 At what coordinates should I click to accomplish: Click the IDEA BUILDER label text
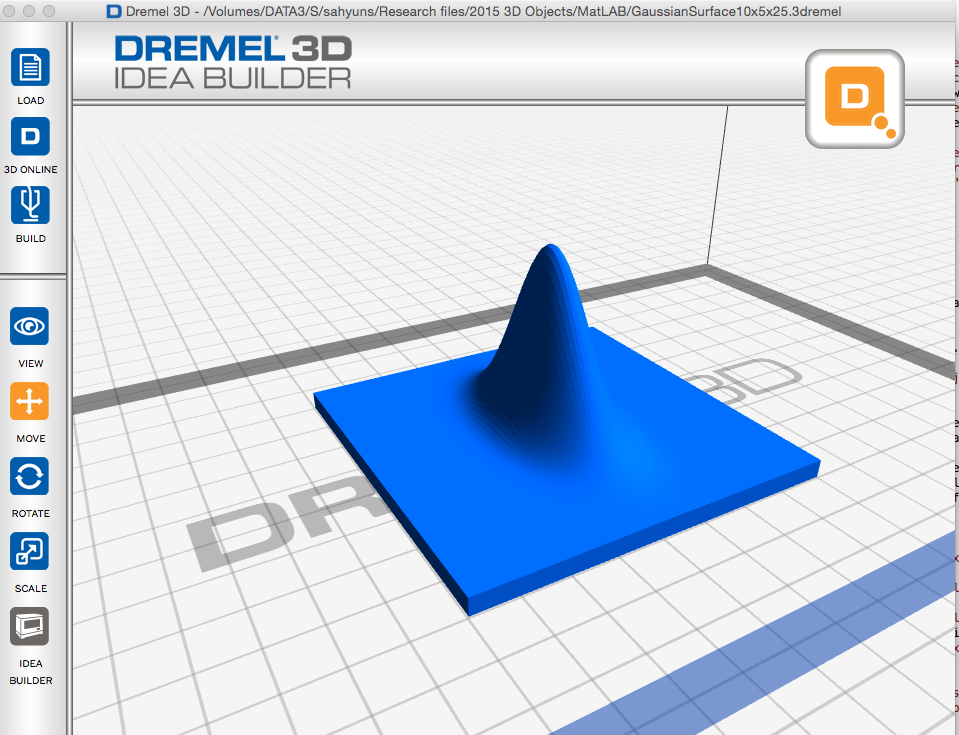pos(31,672)
